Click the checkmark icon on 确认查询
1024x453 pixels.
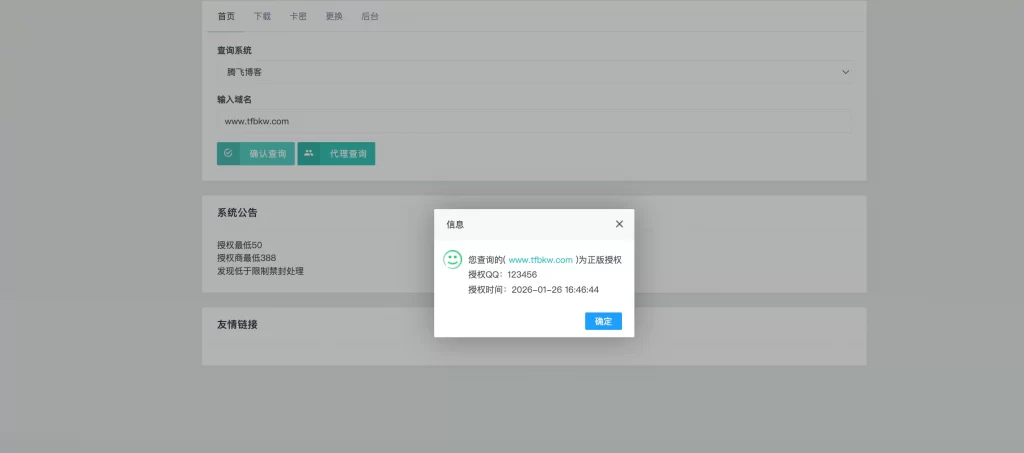coord(228,153)
